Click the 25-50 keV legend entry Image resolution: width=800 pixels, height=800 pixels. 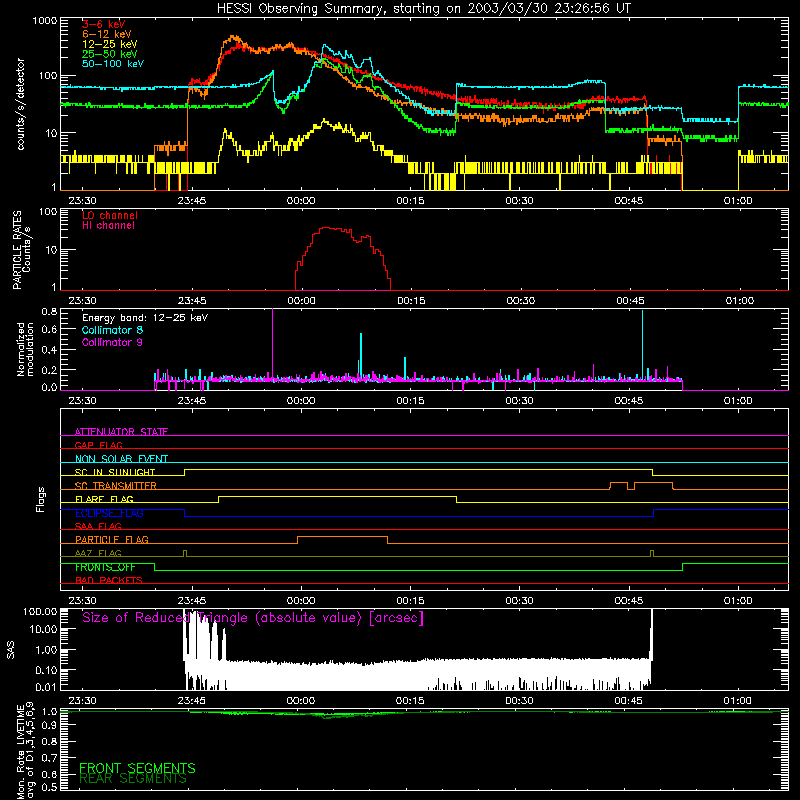[x=110, y=54]
